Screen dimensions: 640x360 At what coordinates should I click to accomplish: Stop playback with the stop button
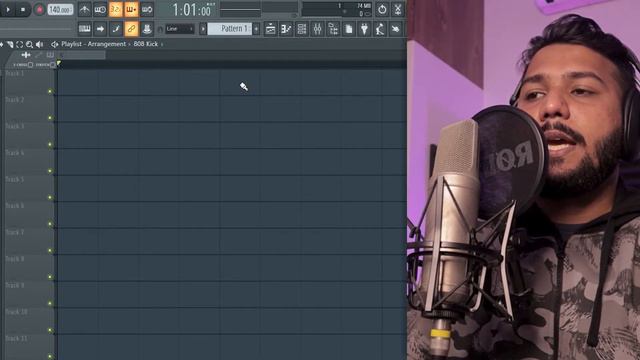pos(23,9)
